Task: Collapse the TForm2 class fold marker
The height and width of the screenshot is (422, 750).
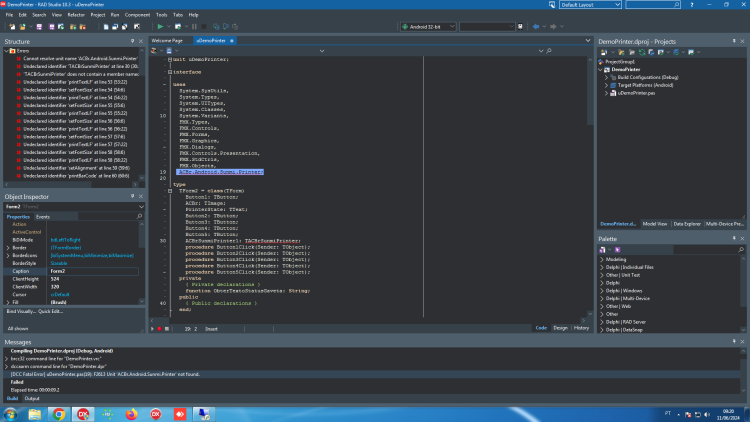Action: pyautogui.click(x=170, y=190)
